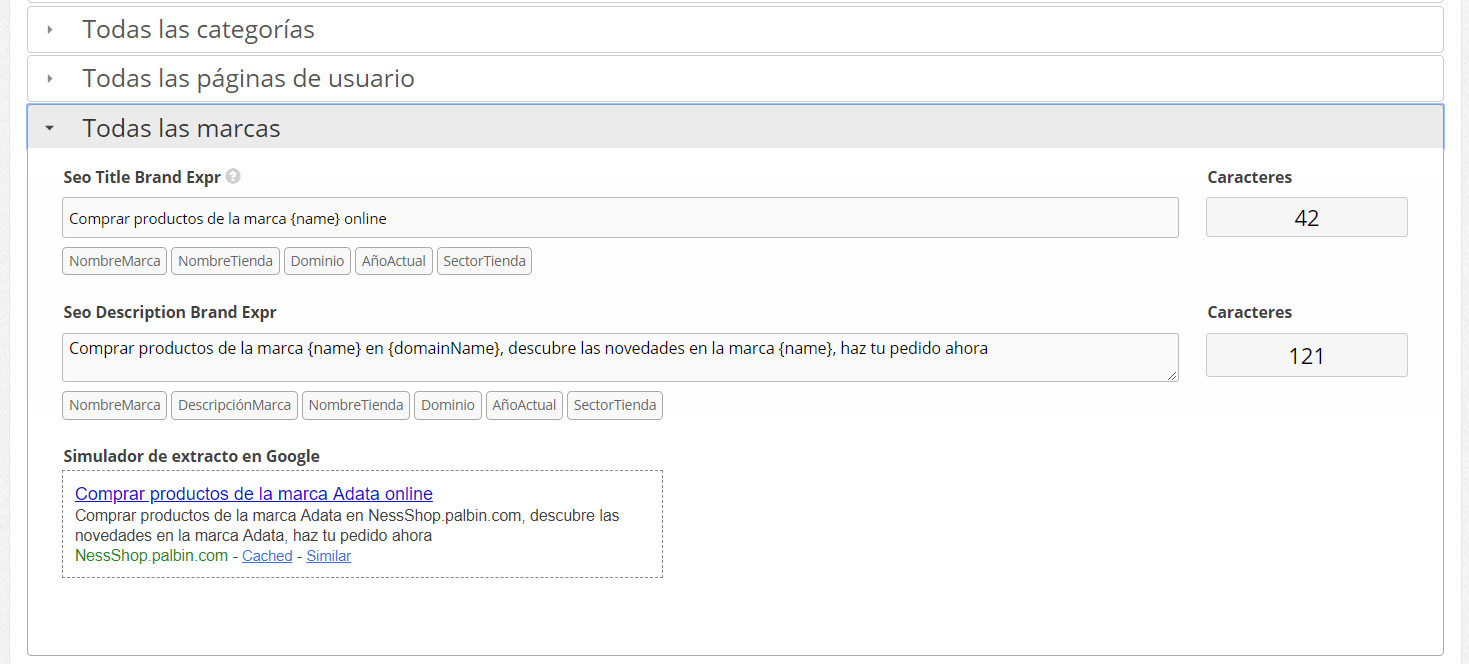The width and height of the screenshot is (1469, 664).
Task: Insert the AñoActual variable into the SEO title
Action: 393,260
